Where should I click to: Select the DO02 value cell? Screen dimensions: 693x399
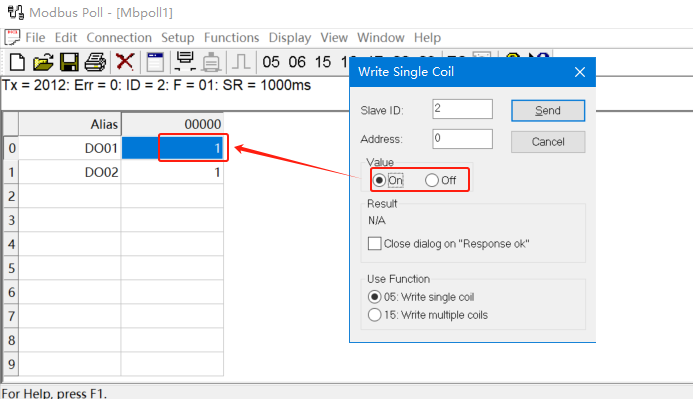coord(172,172)
